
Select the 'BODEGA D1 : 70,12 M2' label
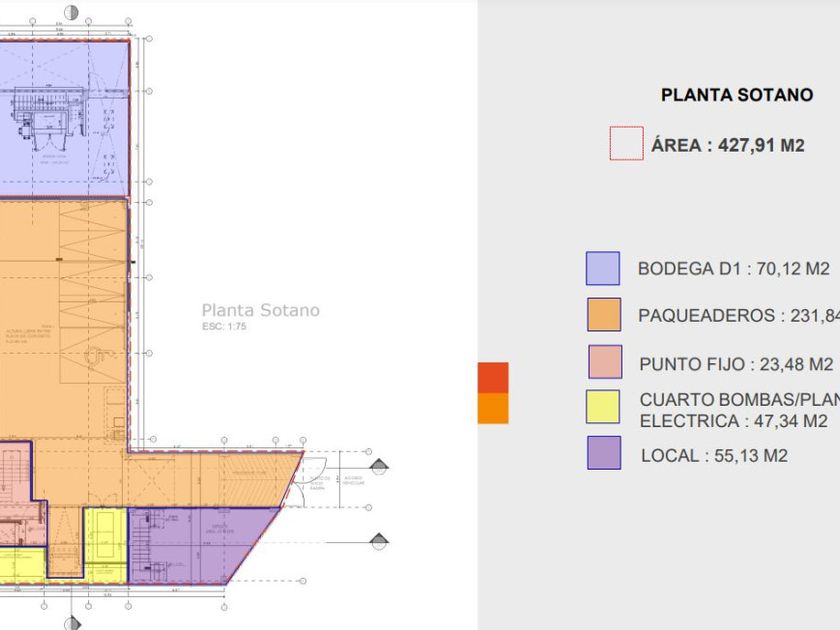pos(733,268)
